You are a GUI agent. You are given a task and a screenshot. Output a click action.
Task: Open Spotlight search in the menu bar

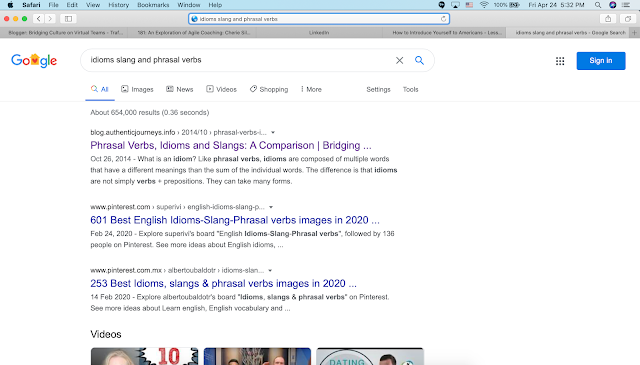tap(598, 5)
